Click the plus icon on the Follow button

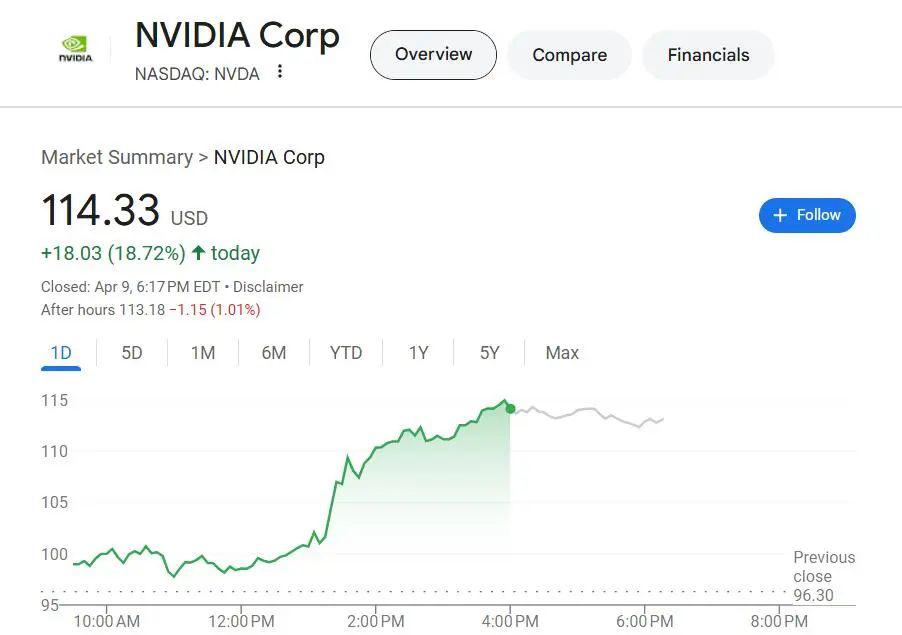click(x=780, y=215)
